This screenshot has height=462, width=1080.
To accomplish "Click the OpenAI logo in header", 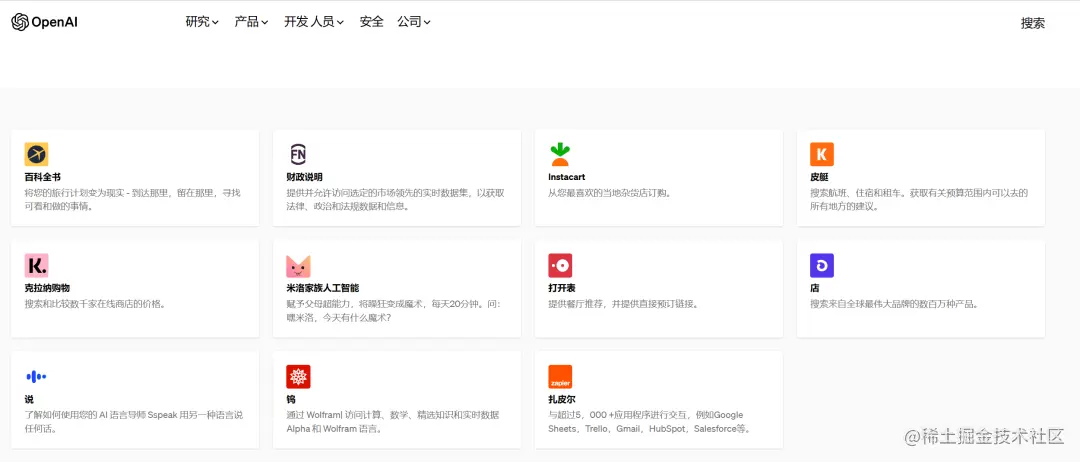I will point(44,22).
